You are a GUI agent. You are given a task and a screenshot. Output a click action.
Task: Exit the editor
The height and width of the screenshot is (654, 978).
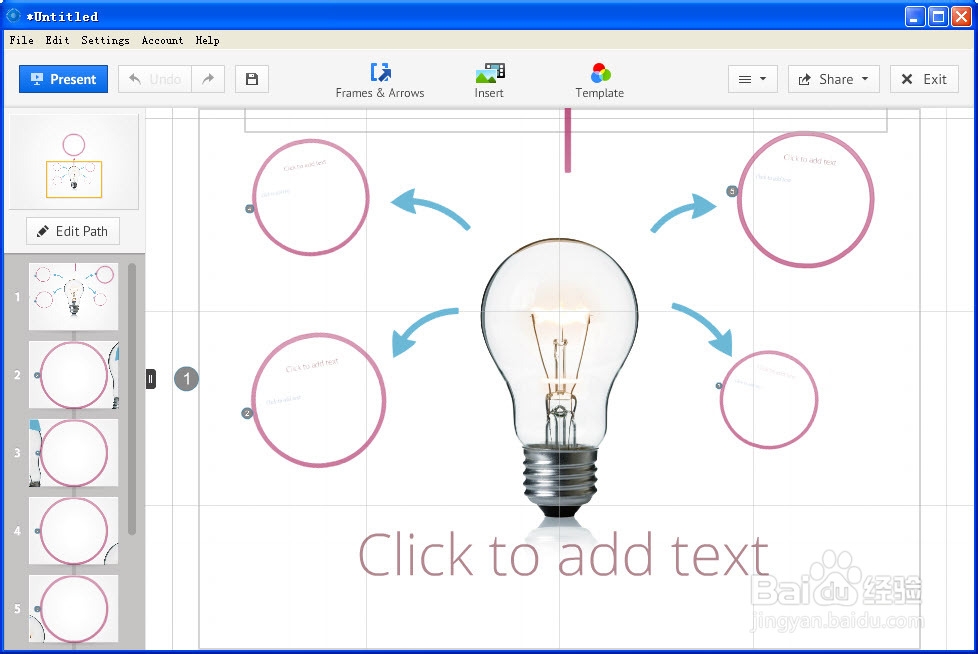coord(924,79)
